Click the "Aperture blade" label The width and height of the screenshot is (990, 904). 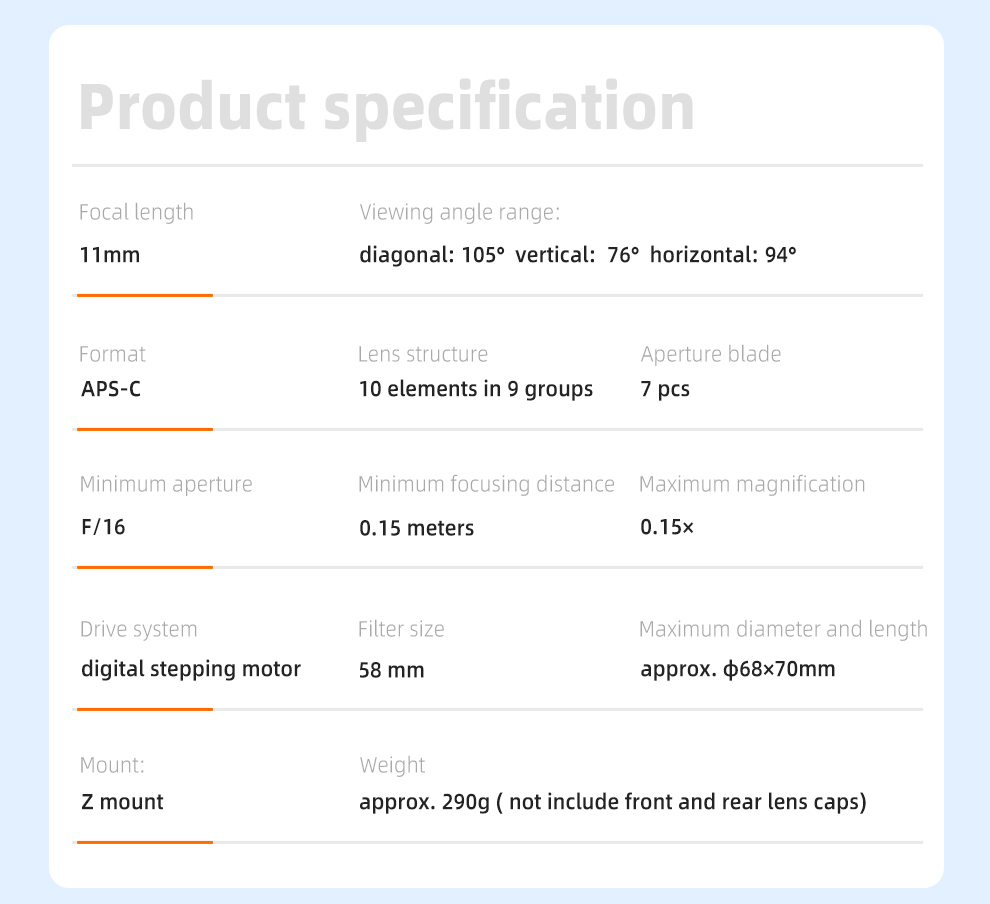tap(711, 354)
